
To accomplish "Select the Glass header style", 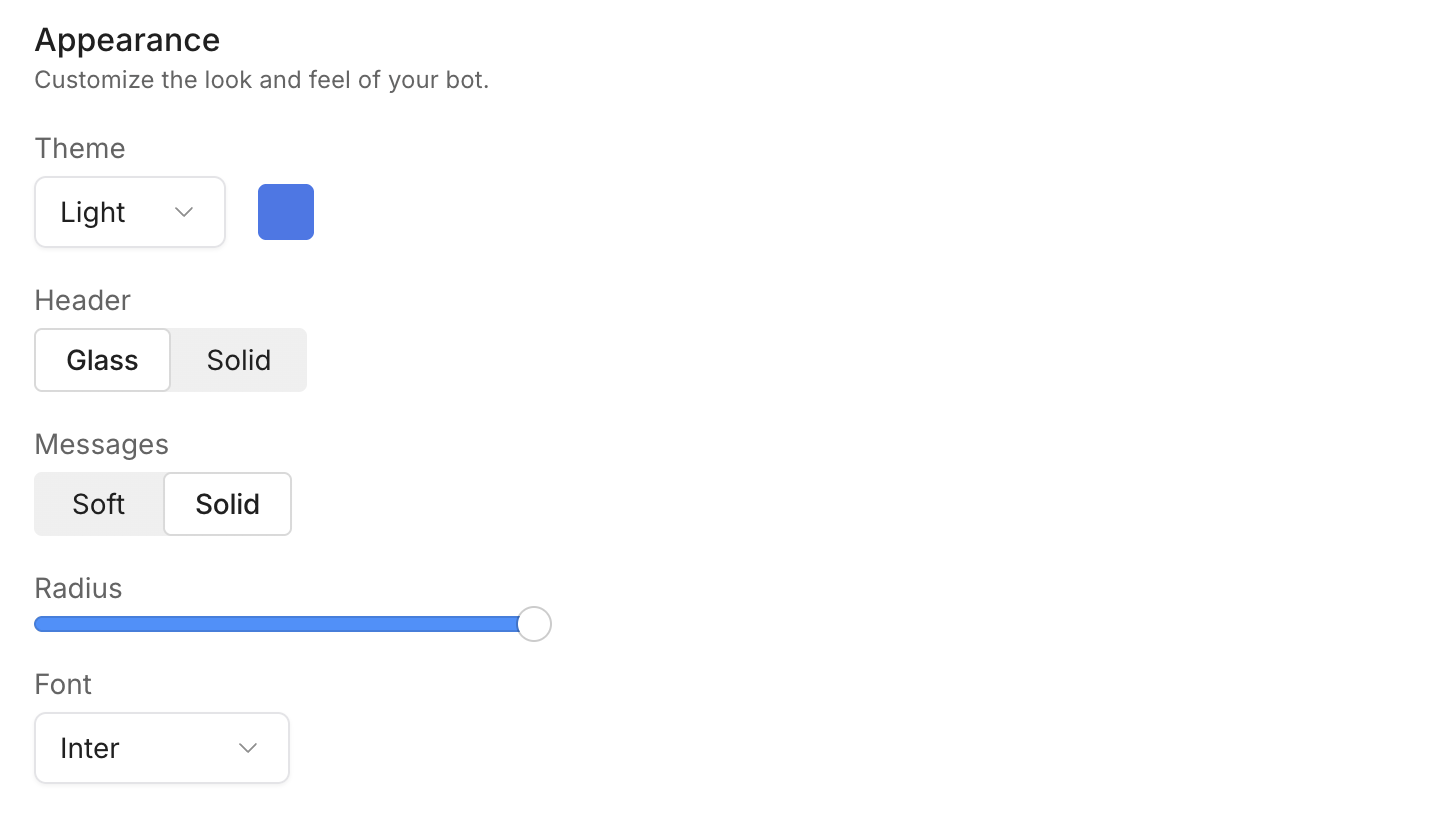I will point(103,360).
